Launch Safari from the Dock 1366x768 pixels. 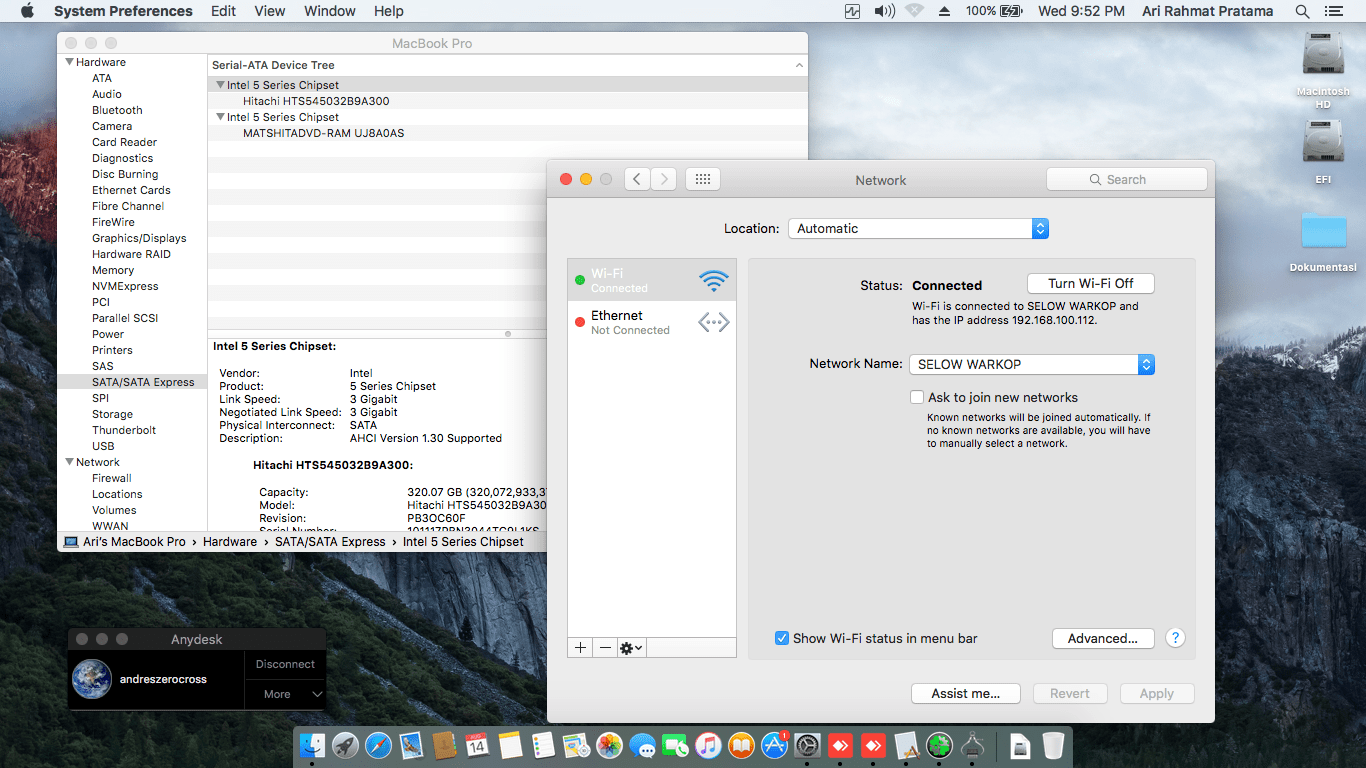378,745
